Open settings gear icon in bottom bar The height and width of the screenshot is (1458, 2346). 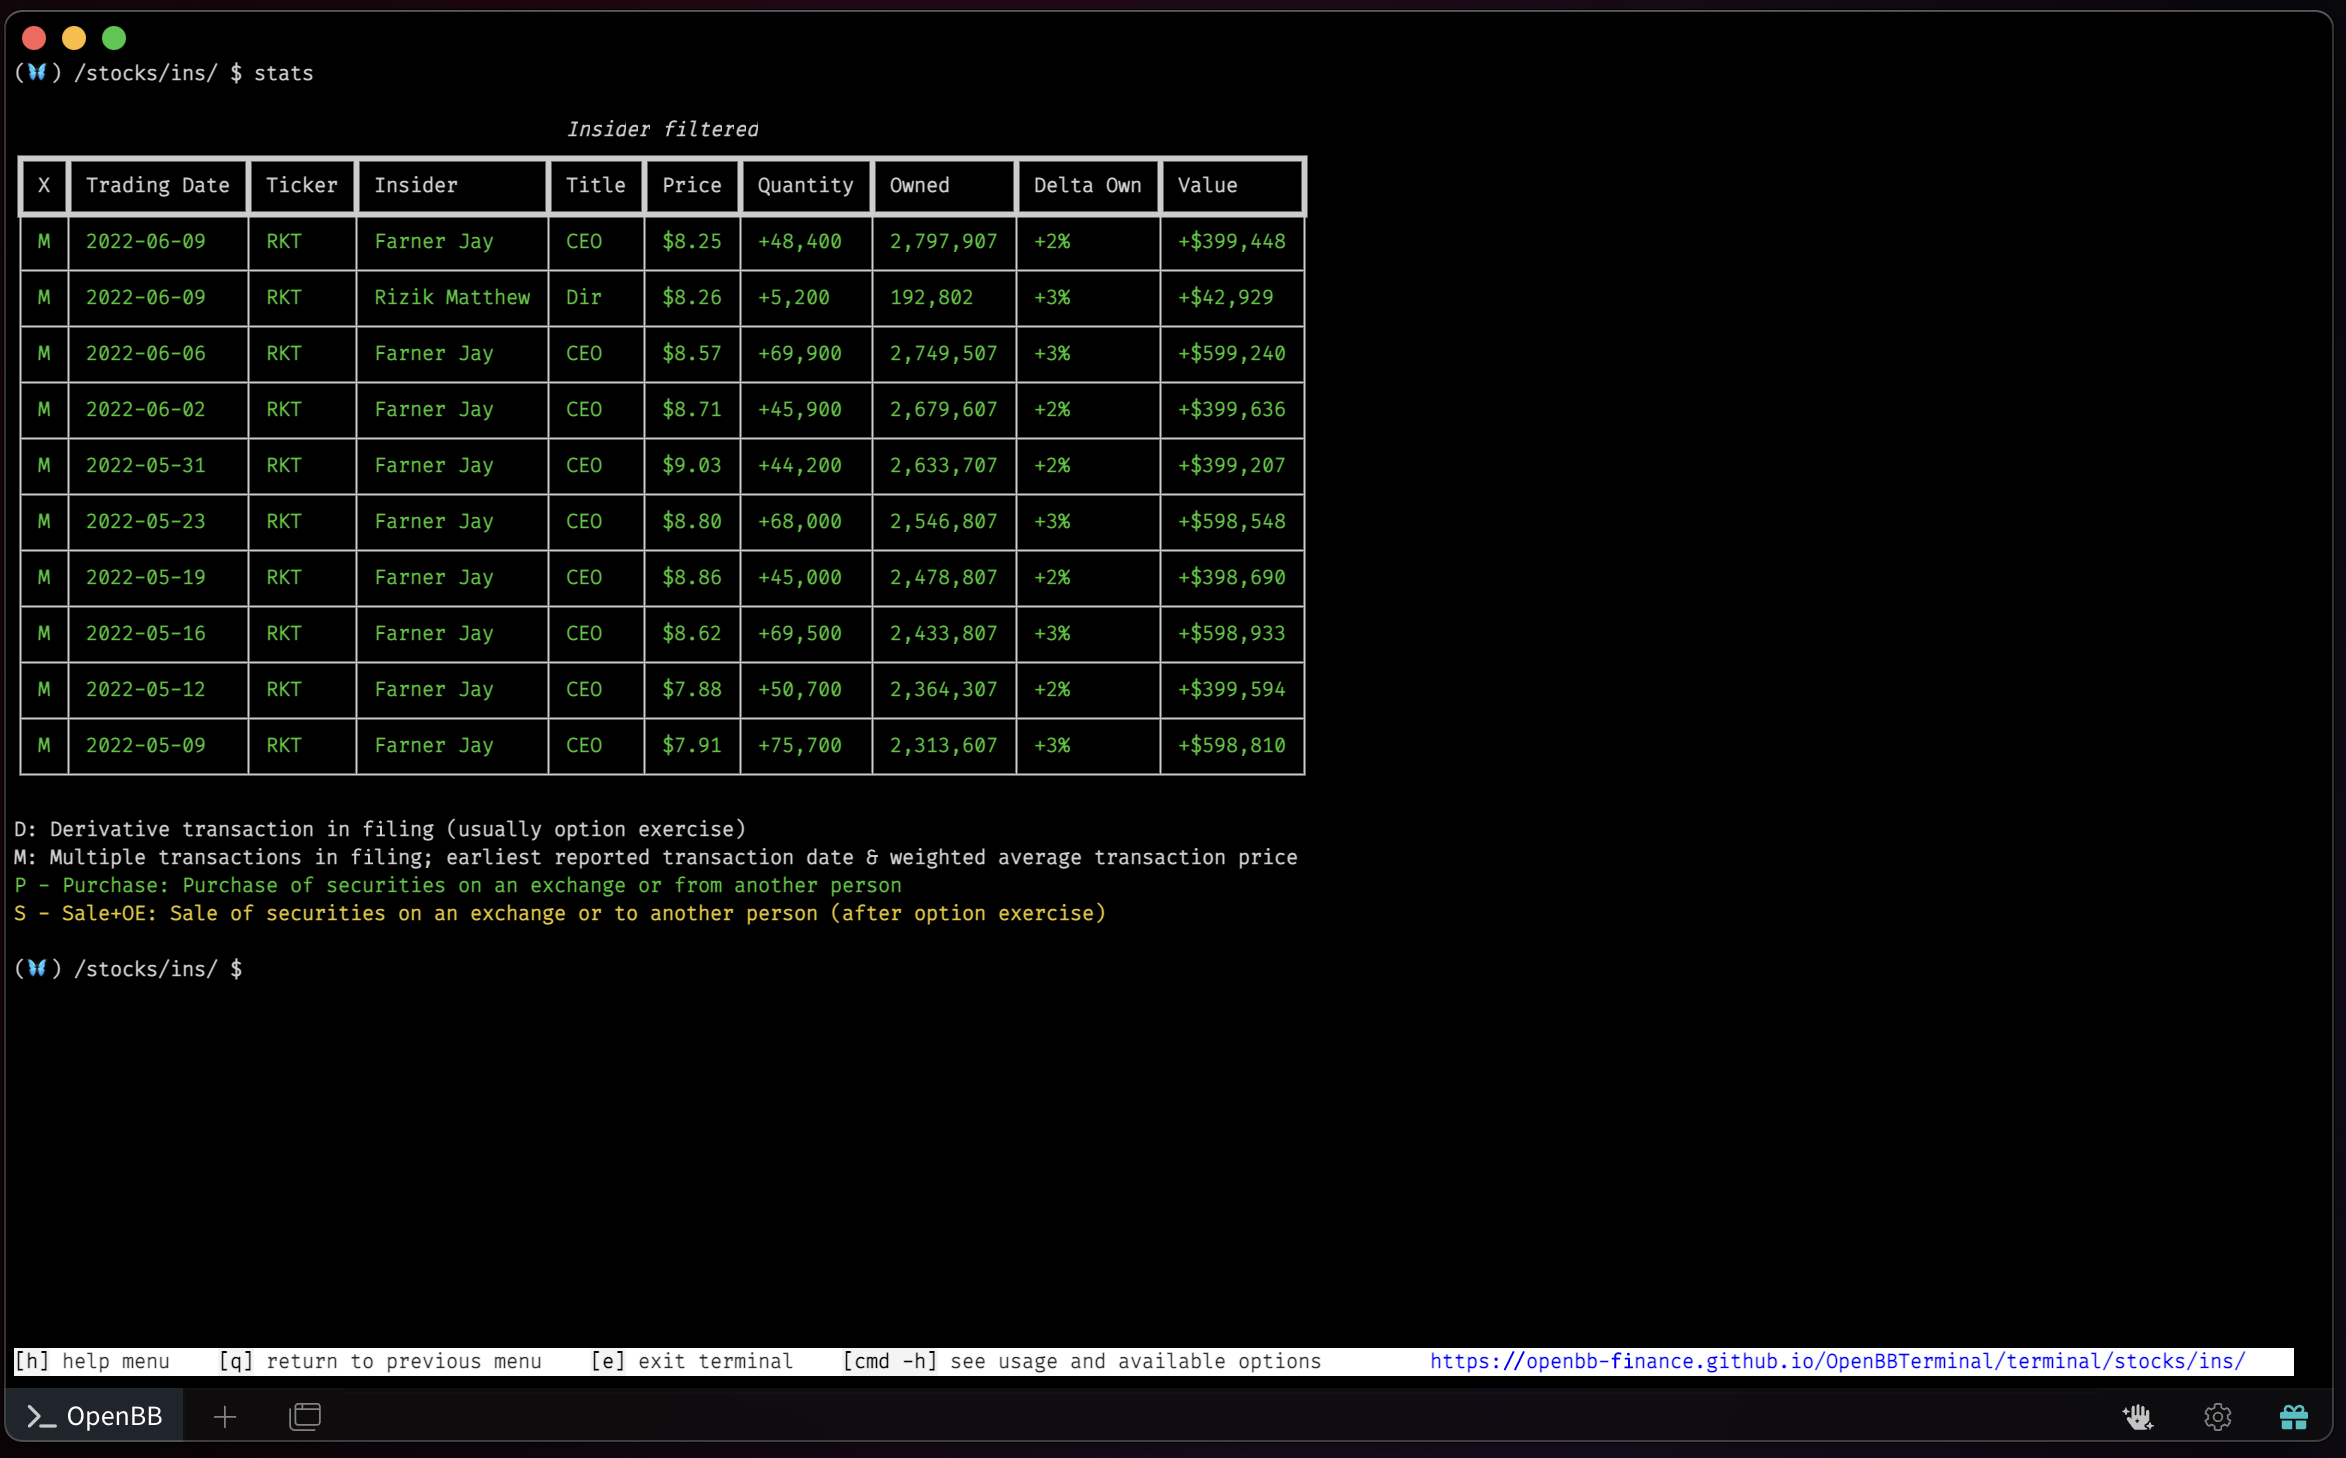pos(2217,1416)
